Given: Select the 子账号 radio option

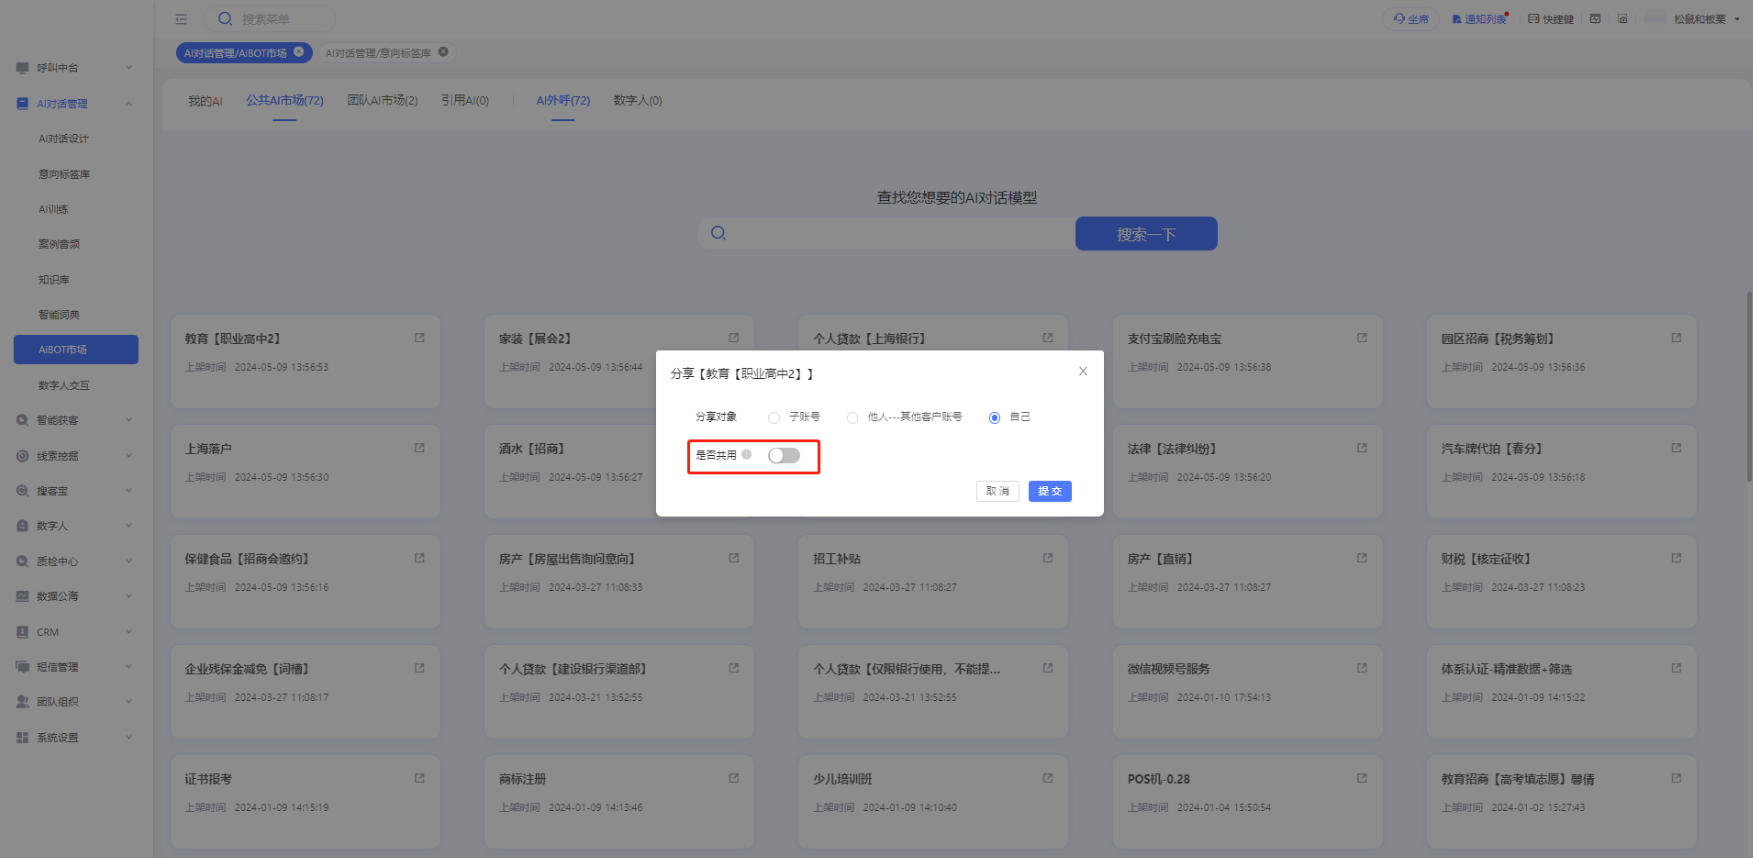Looking at the screenshot, I should coord(774,418).
